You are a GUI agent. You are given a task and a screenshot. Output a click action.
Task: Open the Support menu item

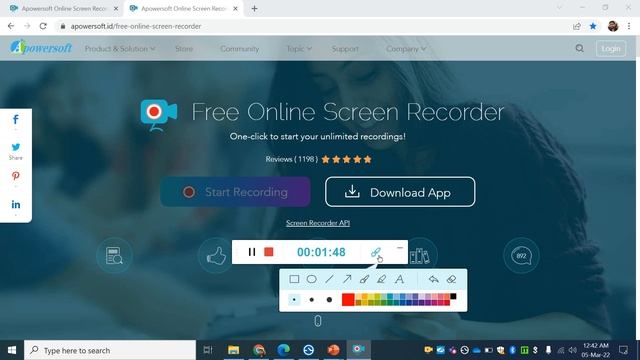(x=345, y=49)
